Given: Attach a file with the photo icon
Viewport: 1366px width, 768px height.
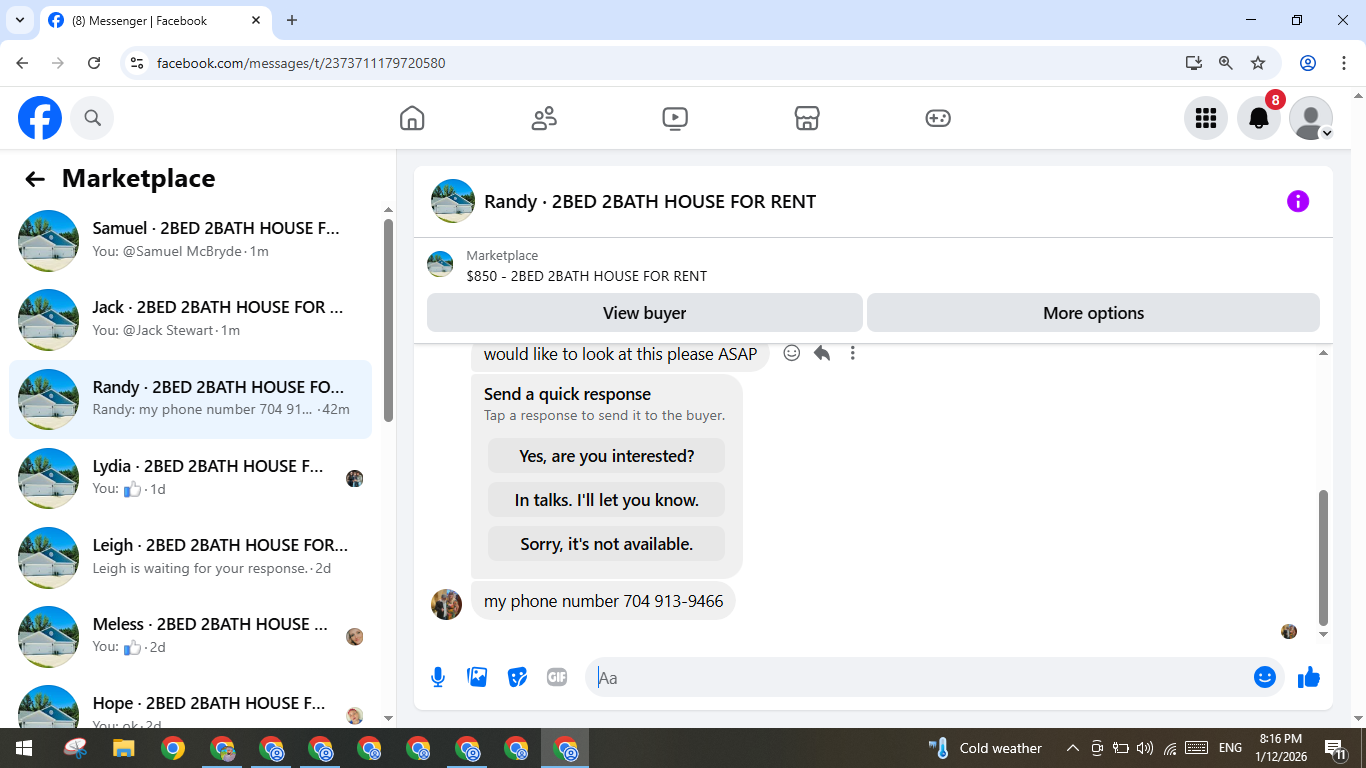Looking at the screenshot, I should click(478, 677).
